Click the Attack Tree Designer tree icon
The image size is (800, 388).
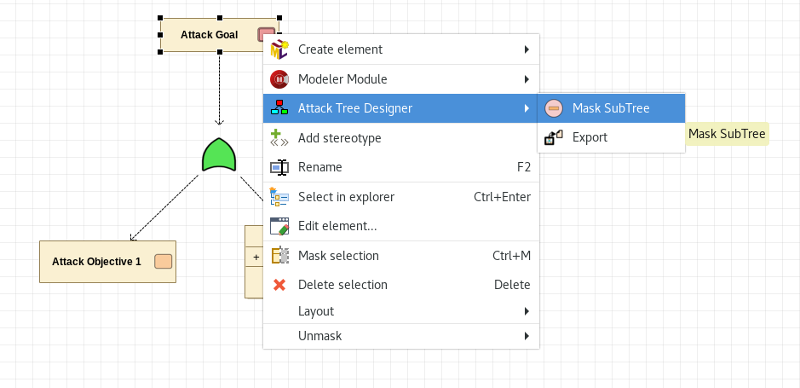click(279, 108)
